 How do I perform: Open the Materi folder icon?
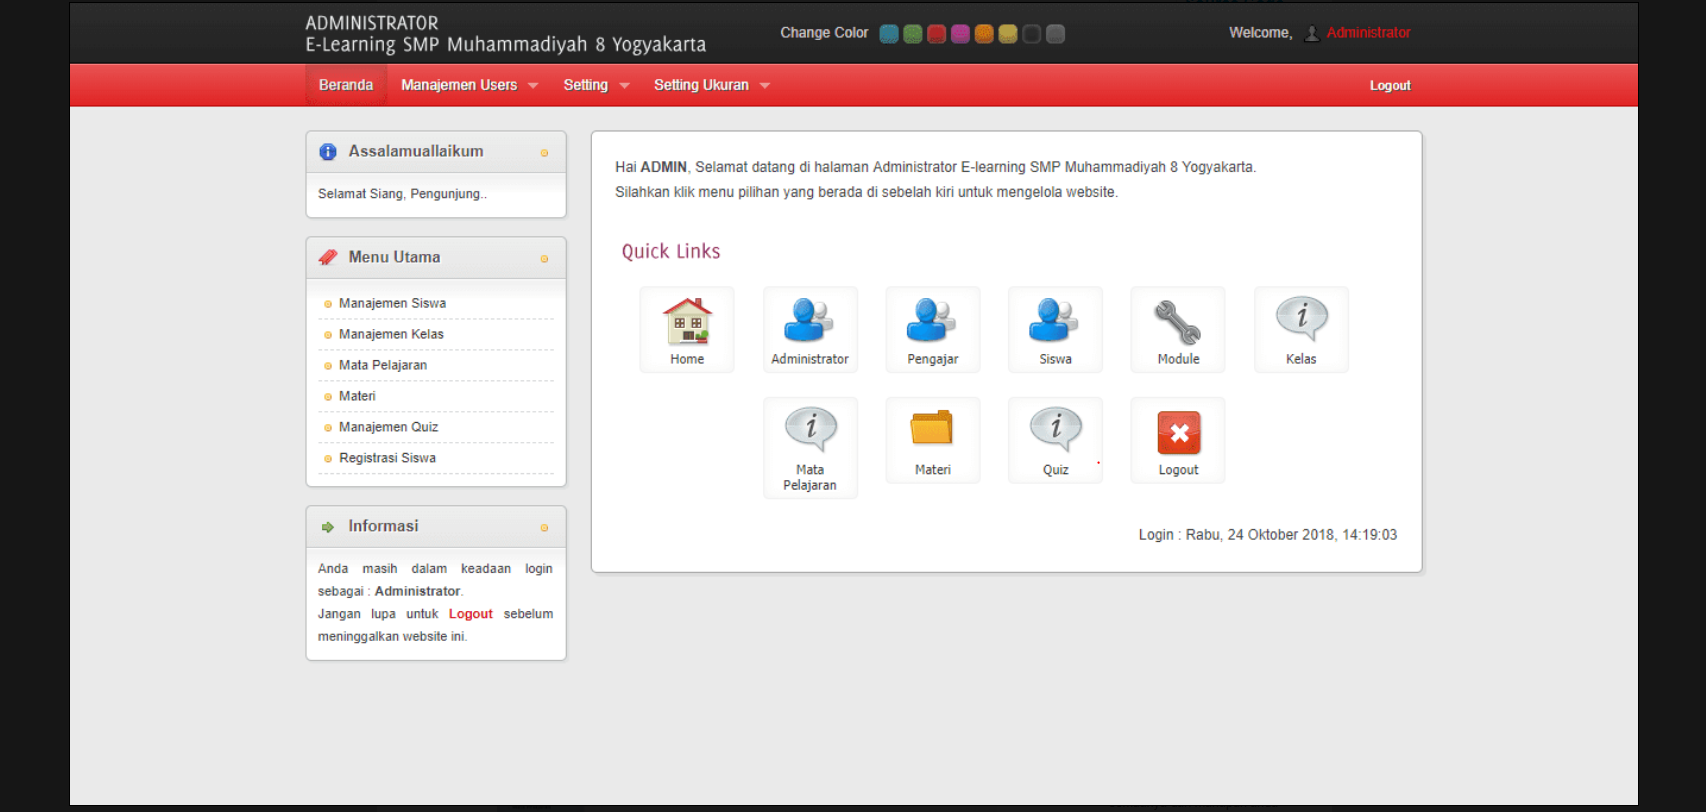933,440
